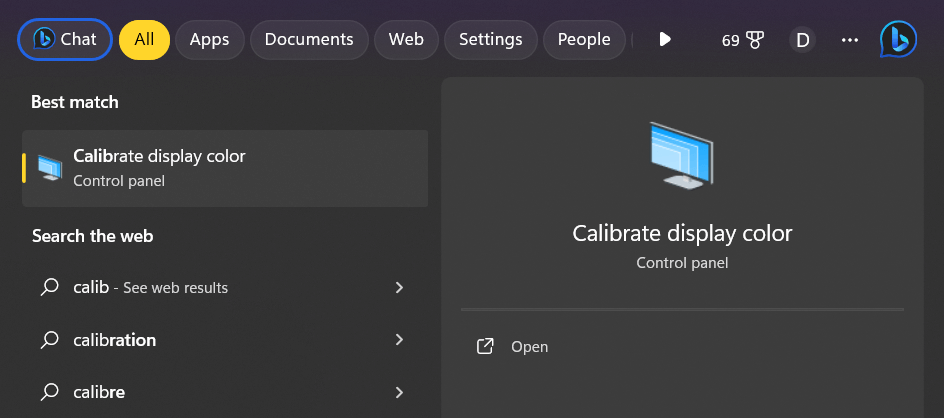This screenshot has height=418, width=944.
Task: Click the large Bing icon at top right
Action: click(x=897, y=40)
